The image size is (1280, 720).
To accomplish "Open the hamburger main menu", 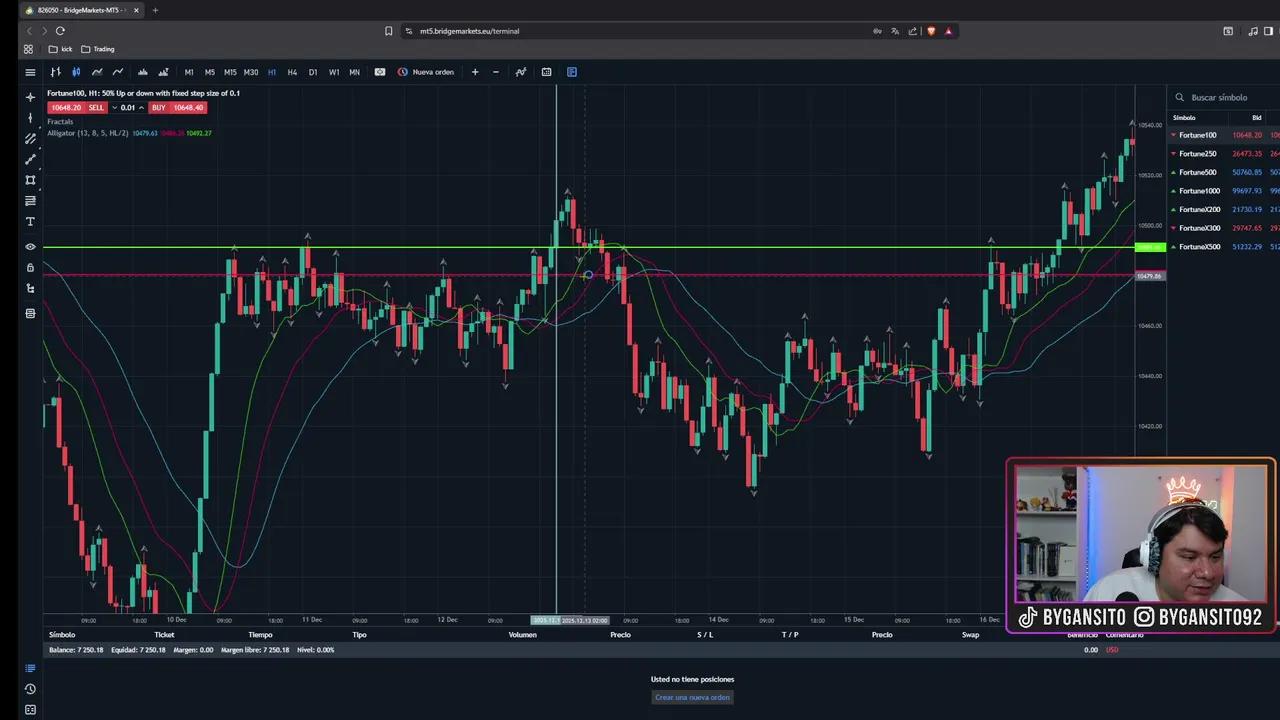I will tap(30, 72).
